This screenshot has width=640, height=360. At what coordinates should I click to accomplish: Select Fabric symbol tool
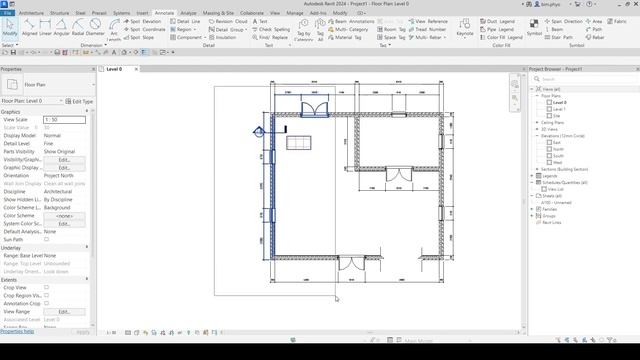(x=617, y=21)
